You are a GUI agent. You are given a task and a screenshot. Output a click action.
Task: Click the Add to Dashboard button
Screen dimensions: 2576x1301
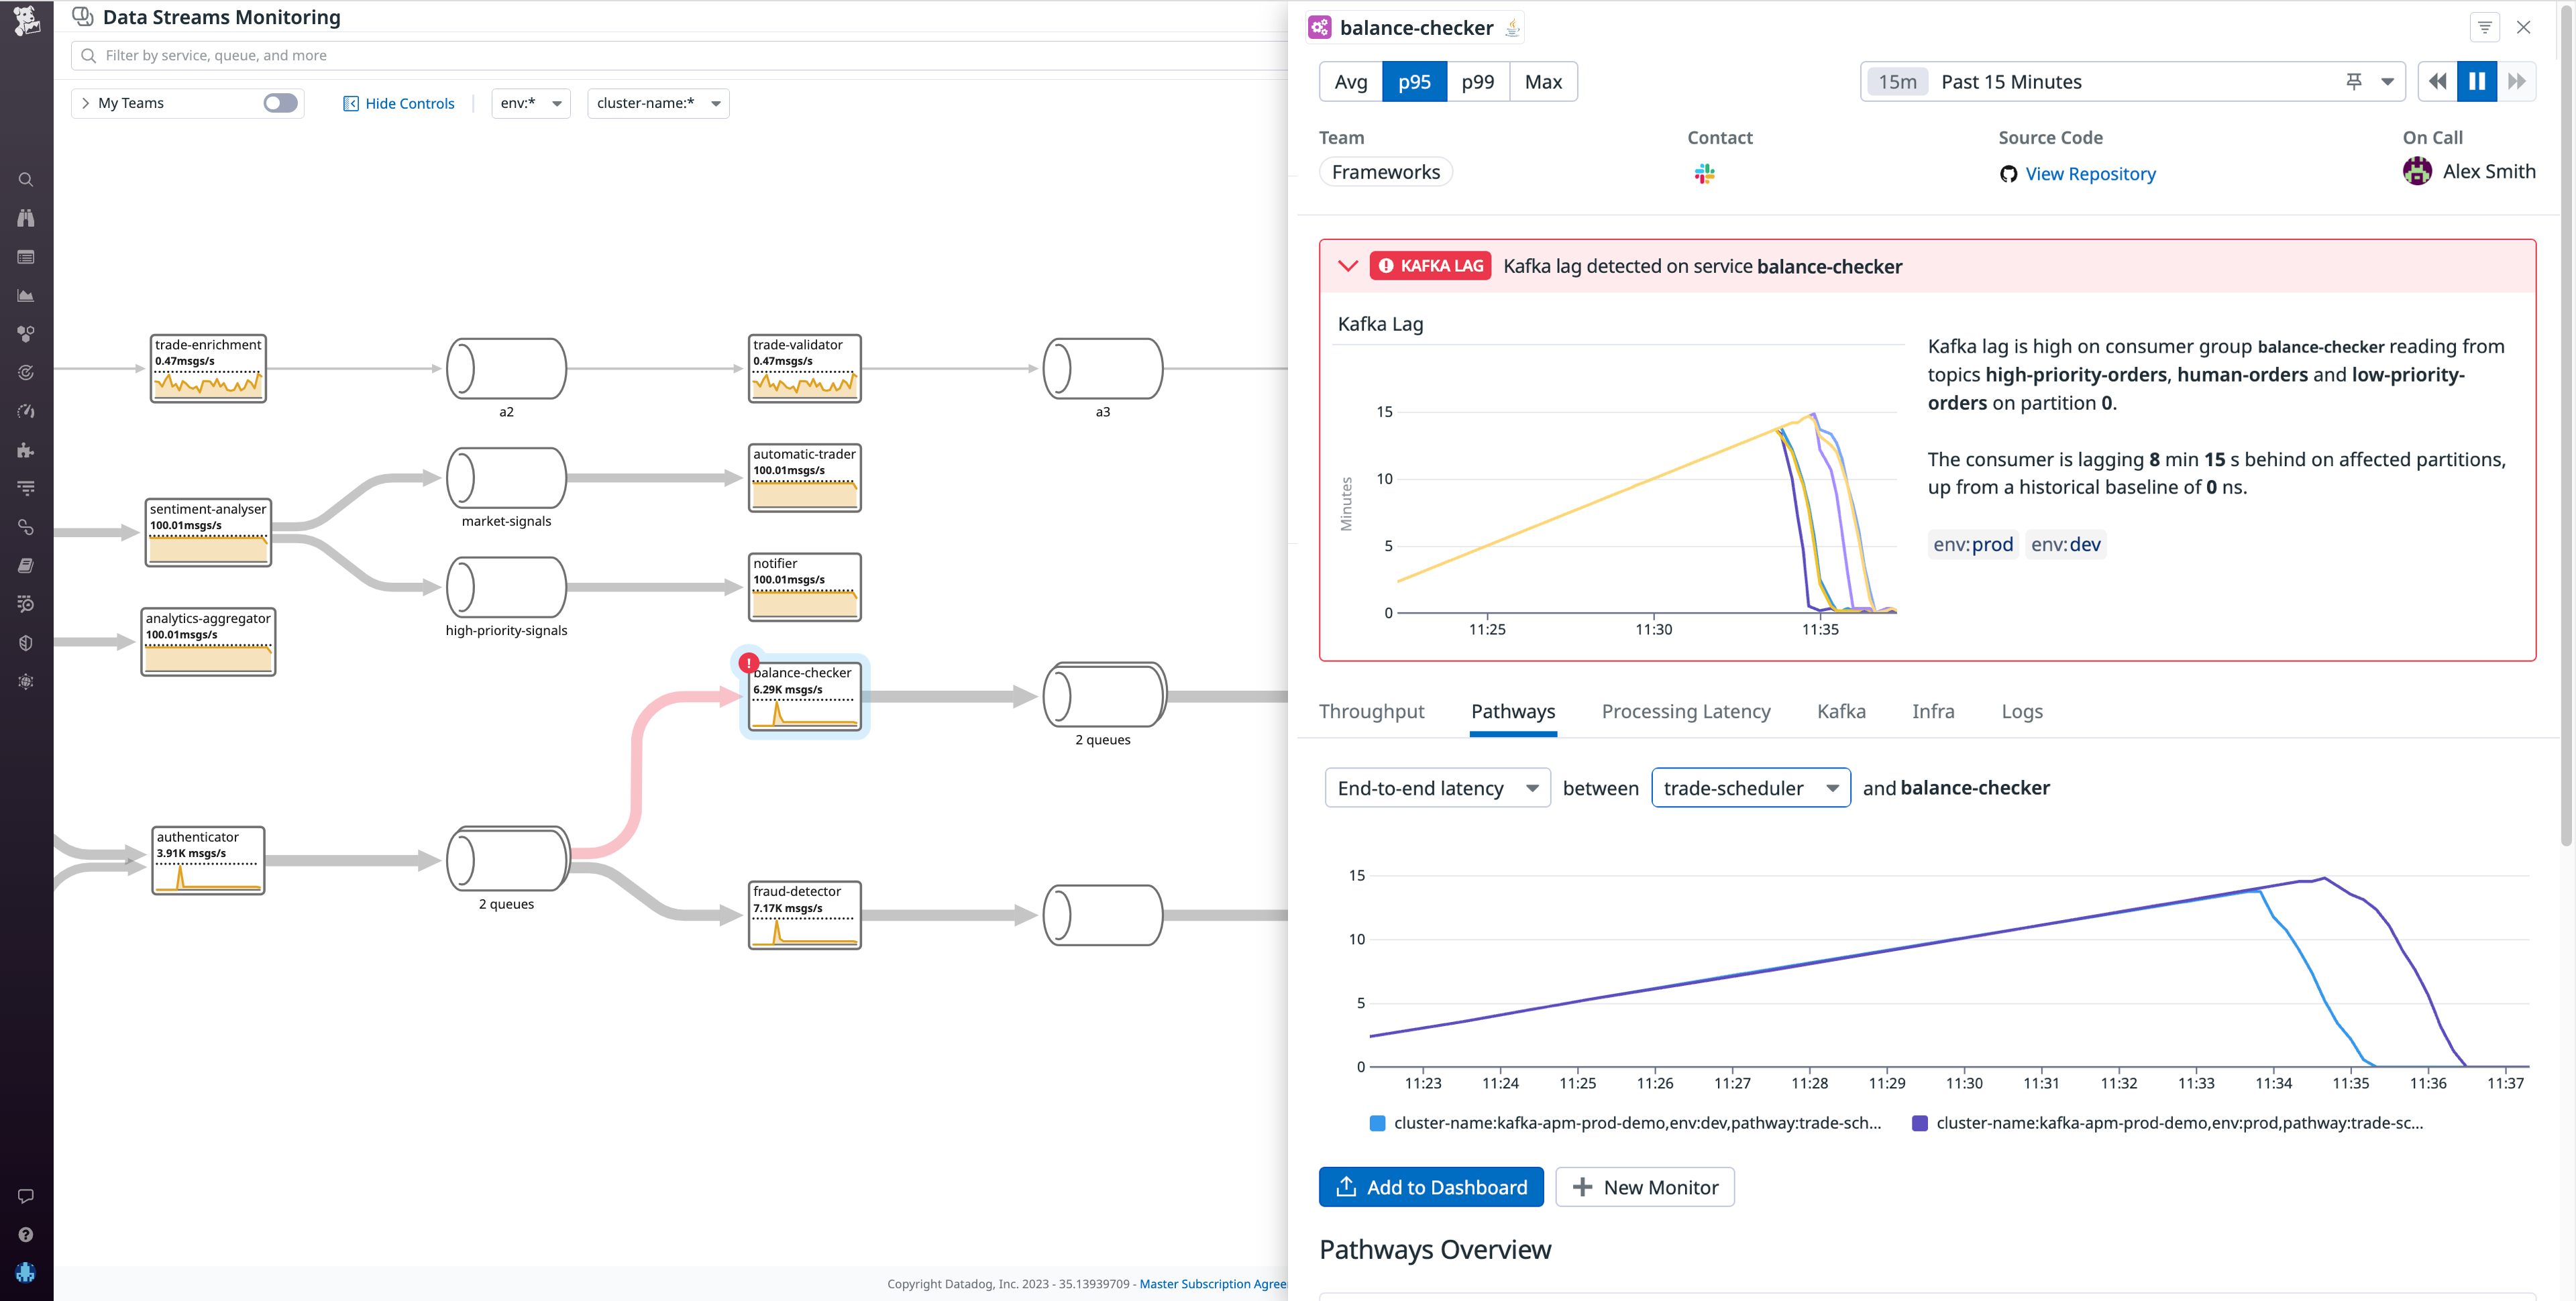point(1430,1187)
